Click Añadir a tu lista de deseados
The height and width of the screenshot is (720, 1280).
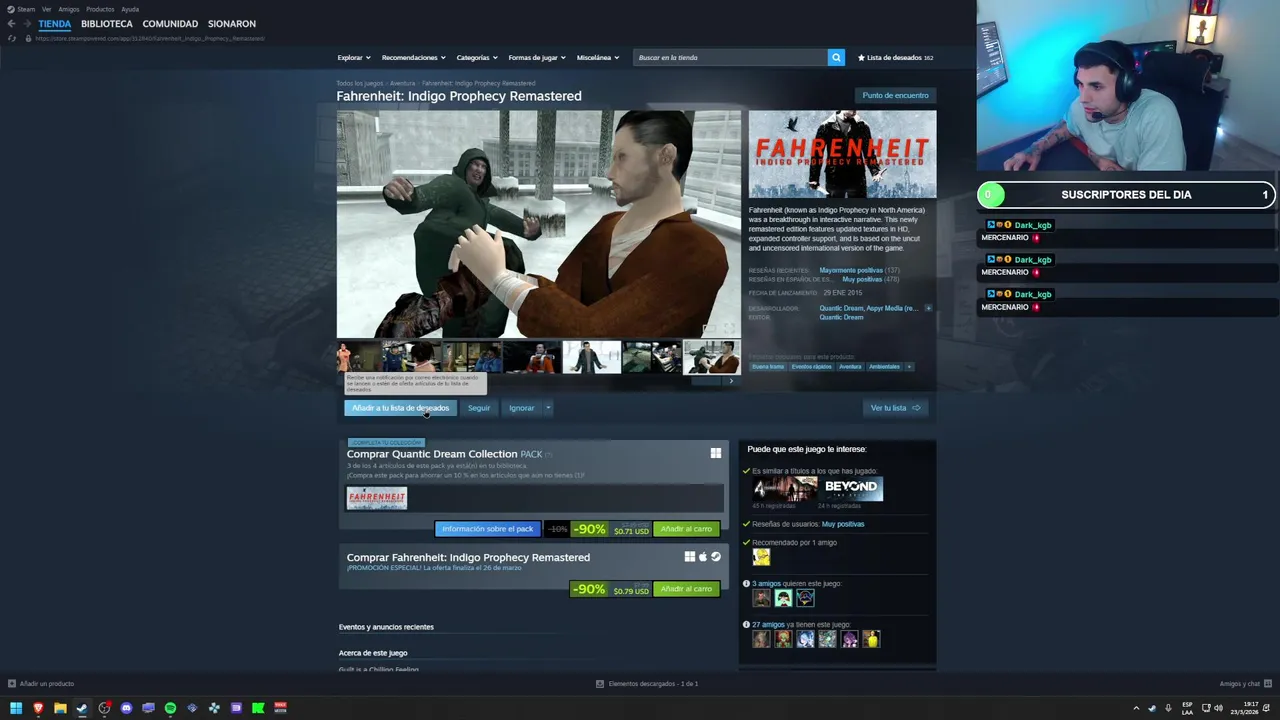coord(400,408)
